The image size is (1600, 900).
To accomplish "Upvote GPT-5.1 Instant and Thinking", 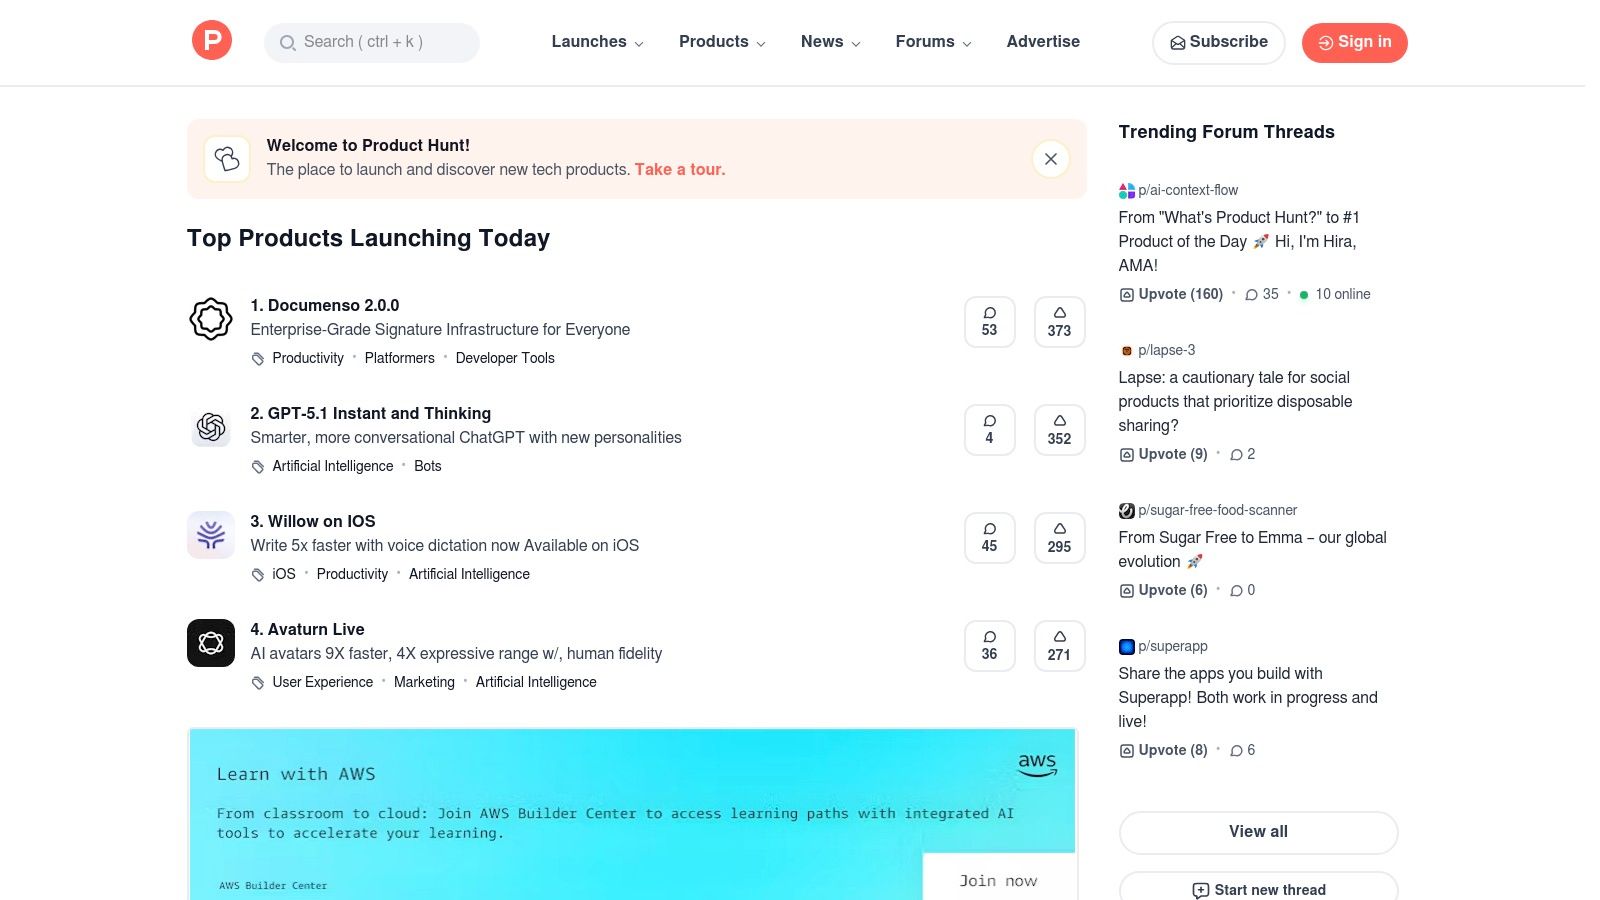I will click(1059, 430).
